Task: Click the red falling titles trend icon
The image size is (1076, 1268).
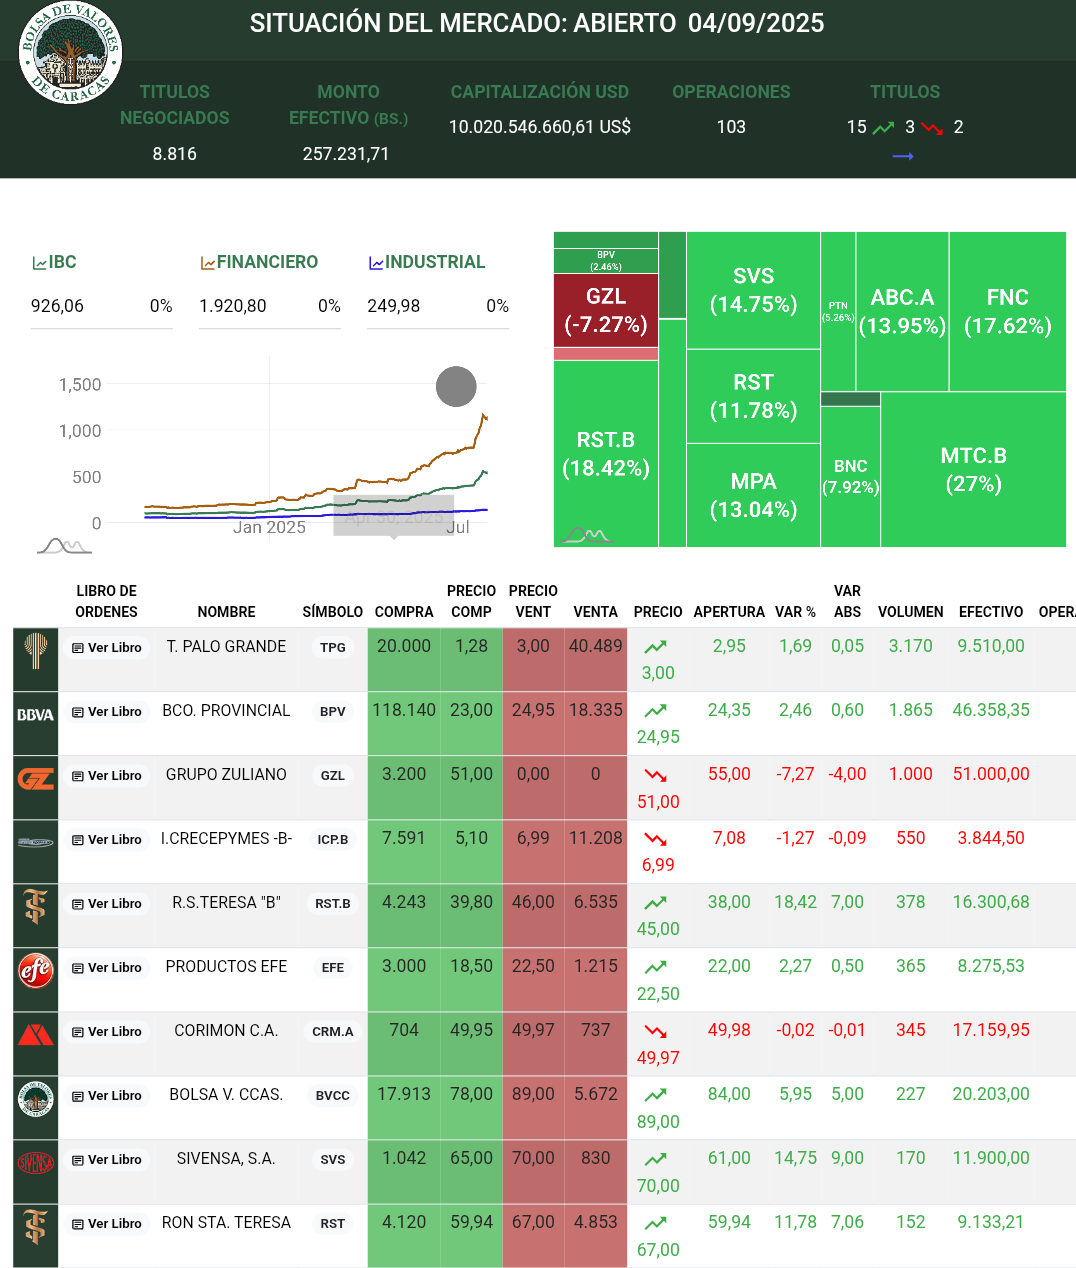Action: [932, 128]
